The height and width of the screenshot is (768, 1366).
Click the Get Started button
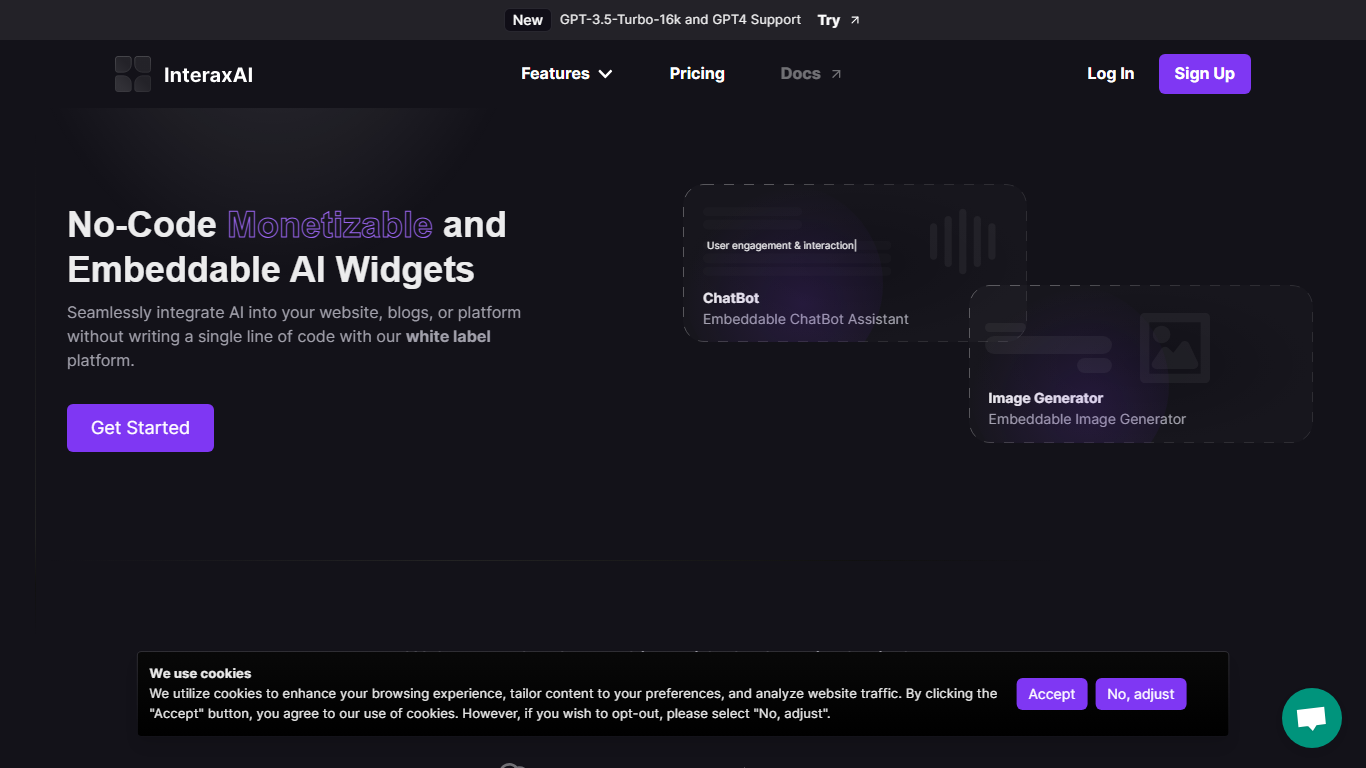click(140, 428)
